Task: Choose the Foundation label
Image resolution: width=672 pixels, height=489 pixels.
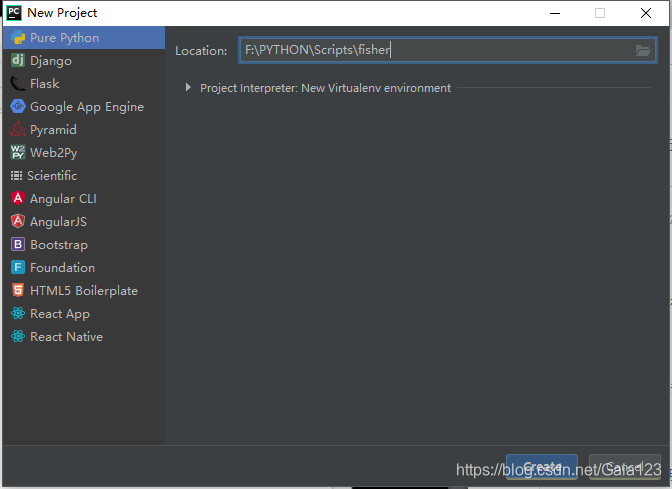Action: point(63,267)
